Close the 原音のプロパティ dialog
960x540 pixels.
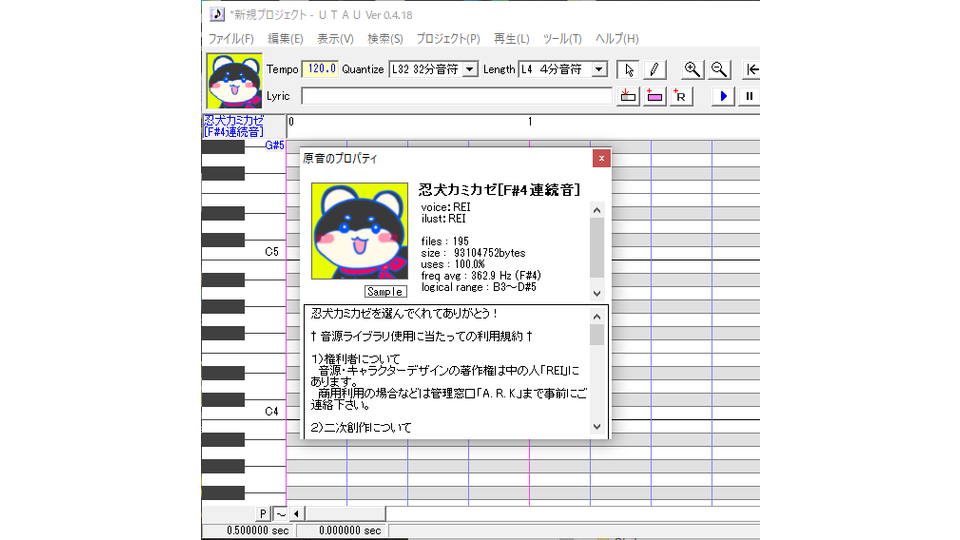click(600, 158)
